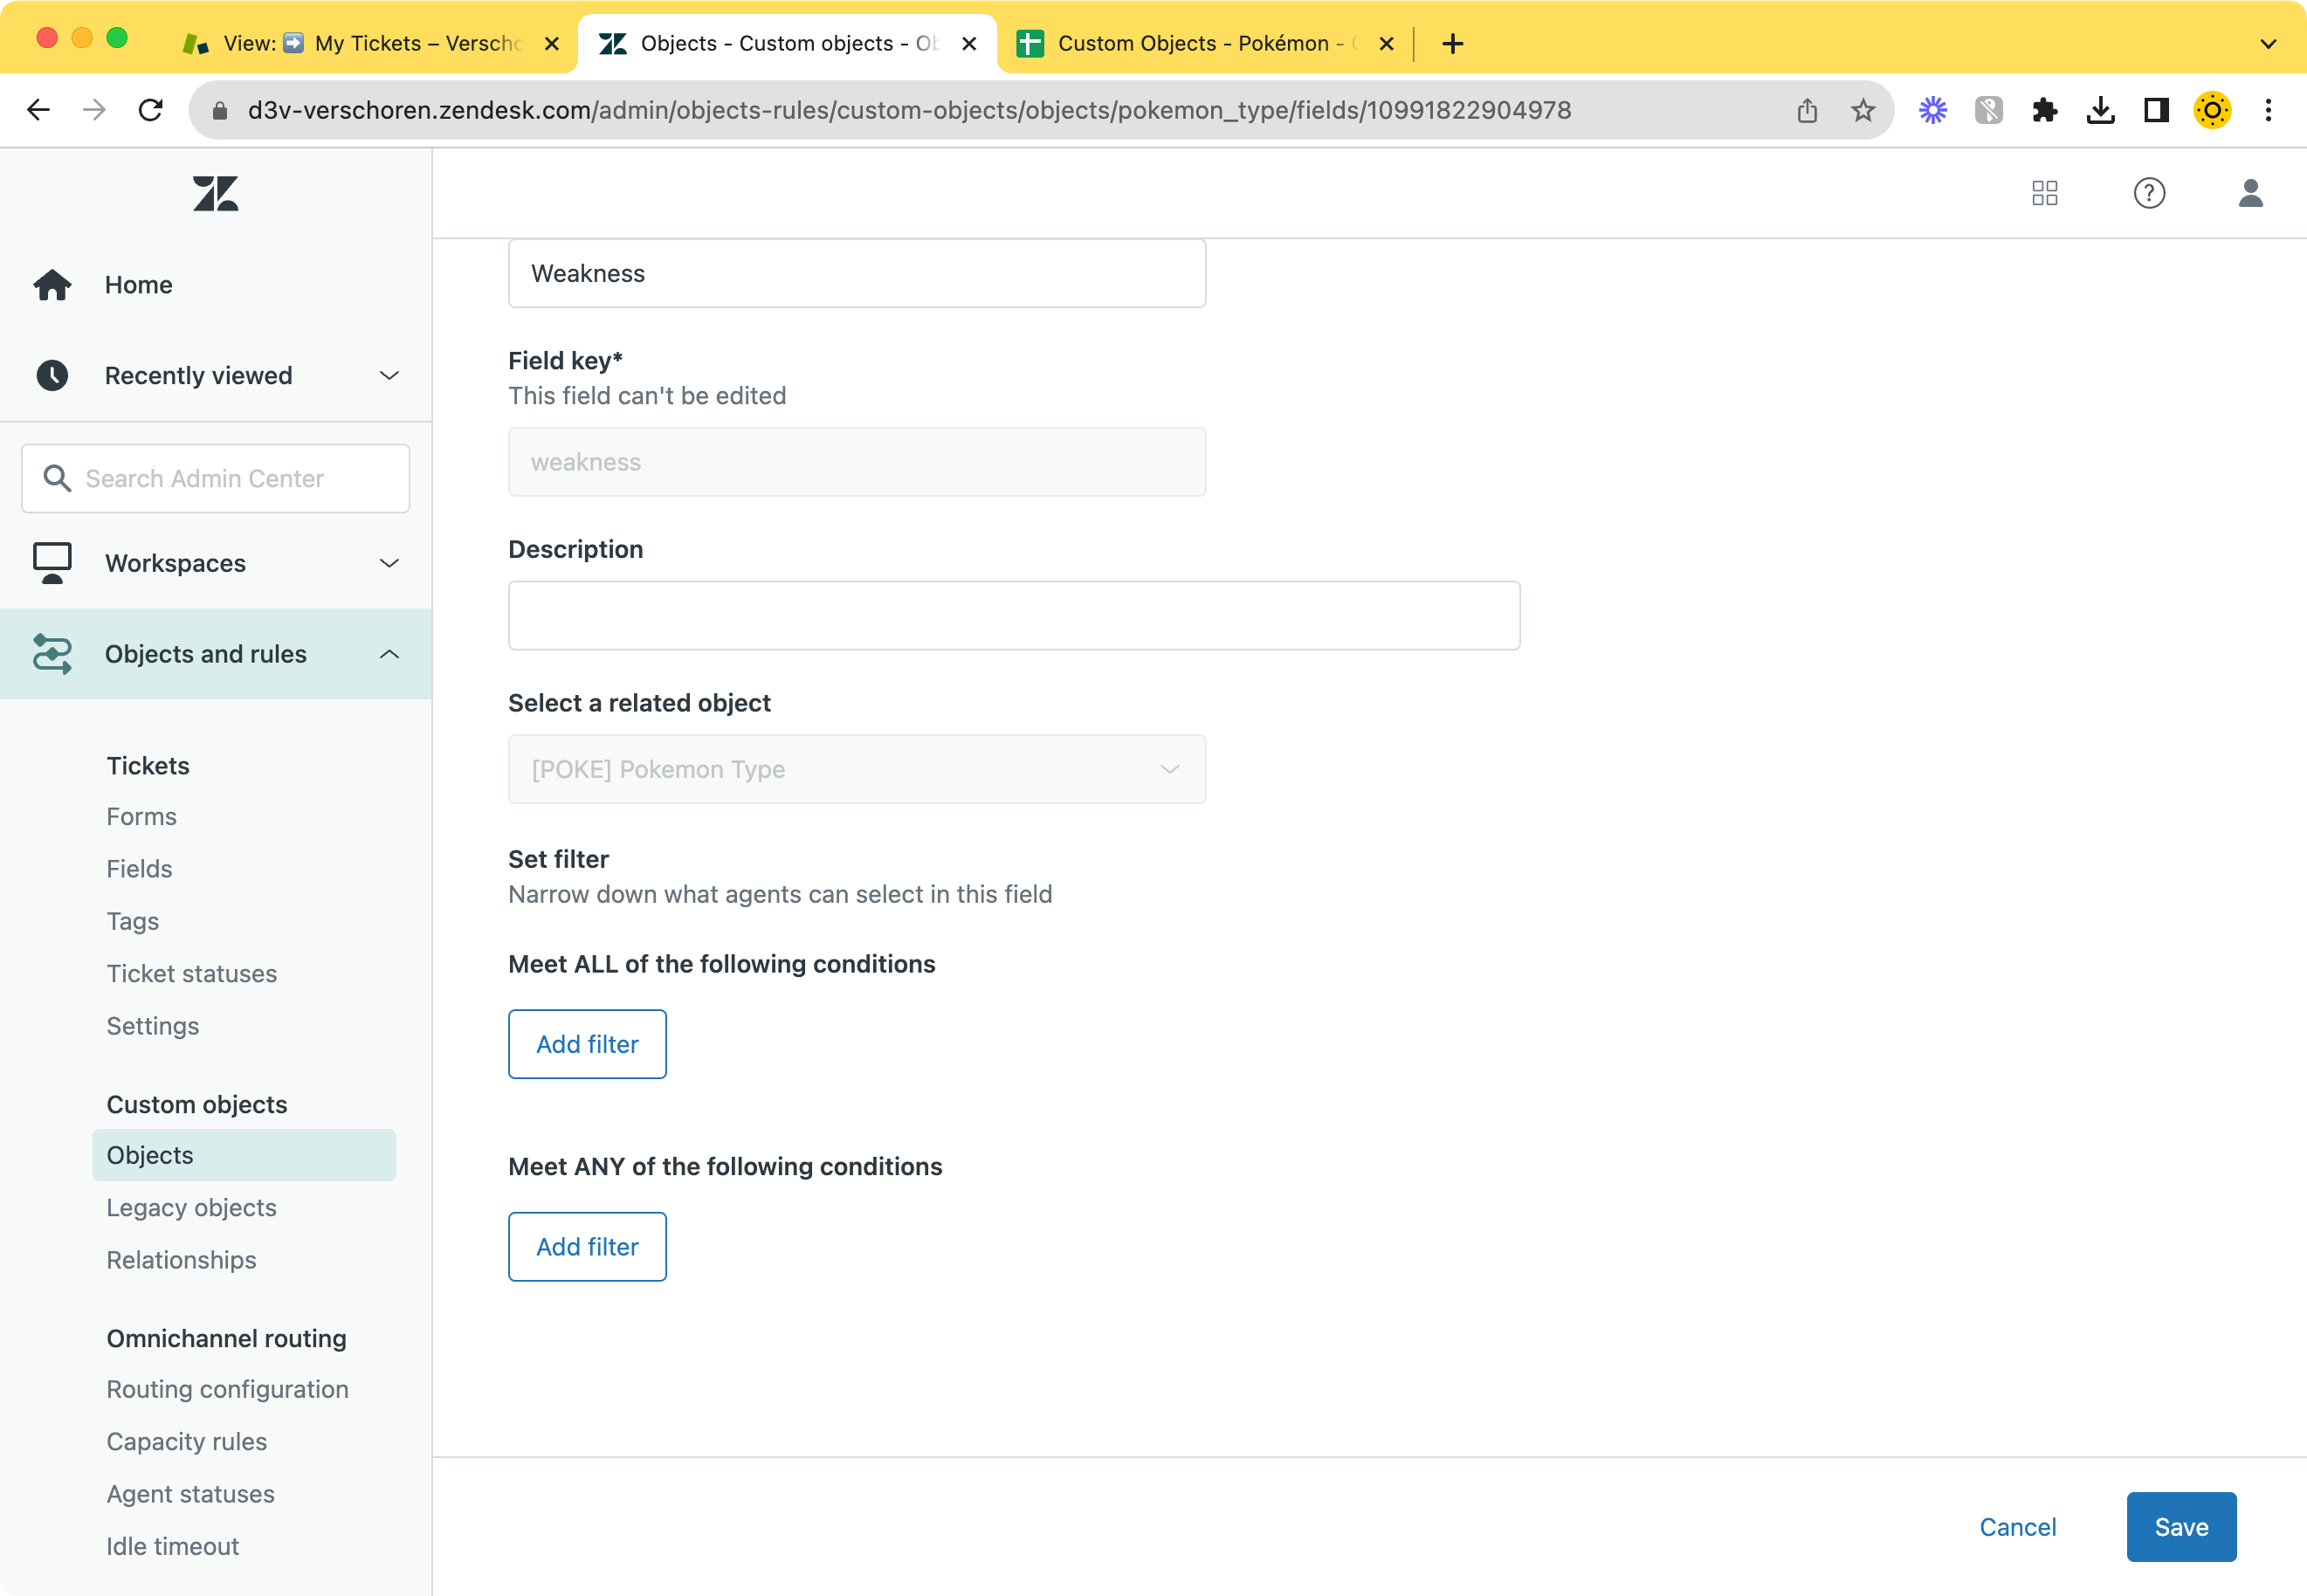The image size is (2307, 1596).
Task: Click the Objects and rules sidebar icon
Action: coord(51,653)
